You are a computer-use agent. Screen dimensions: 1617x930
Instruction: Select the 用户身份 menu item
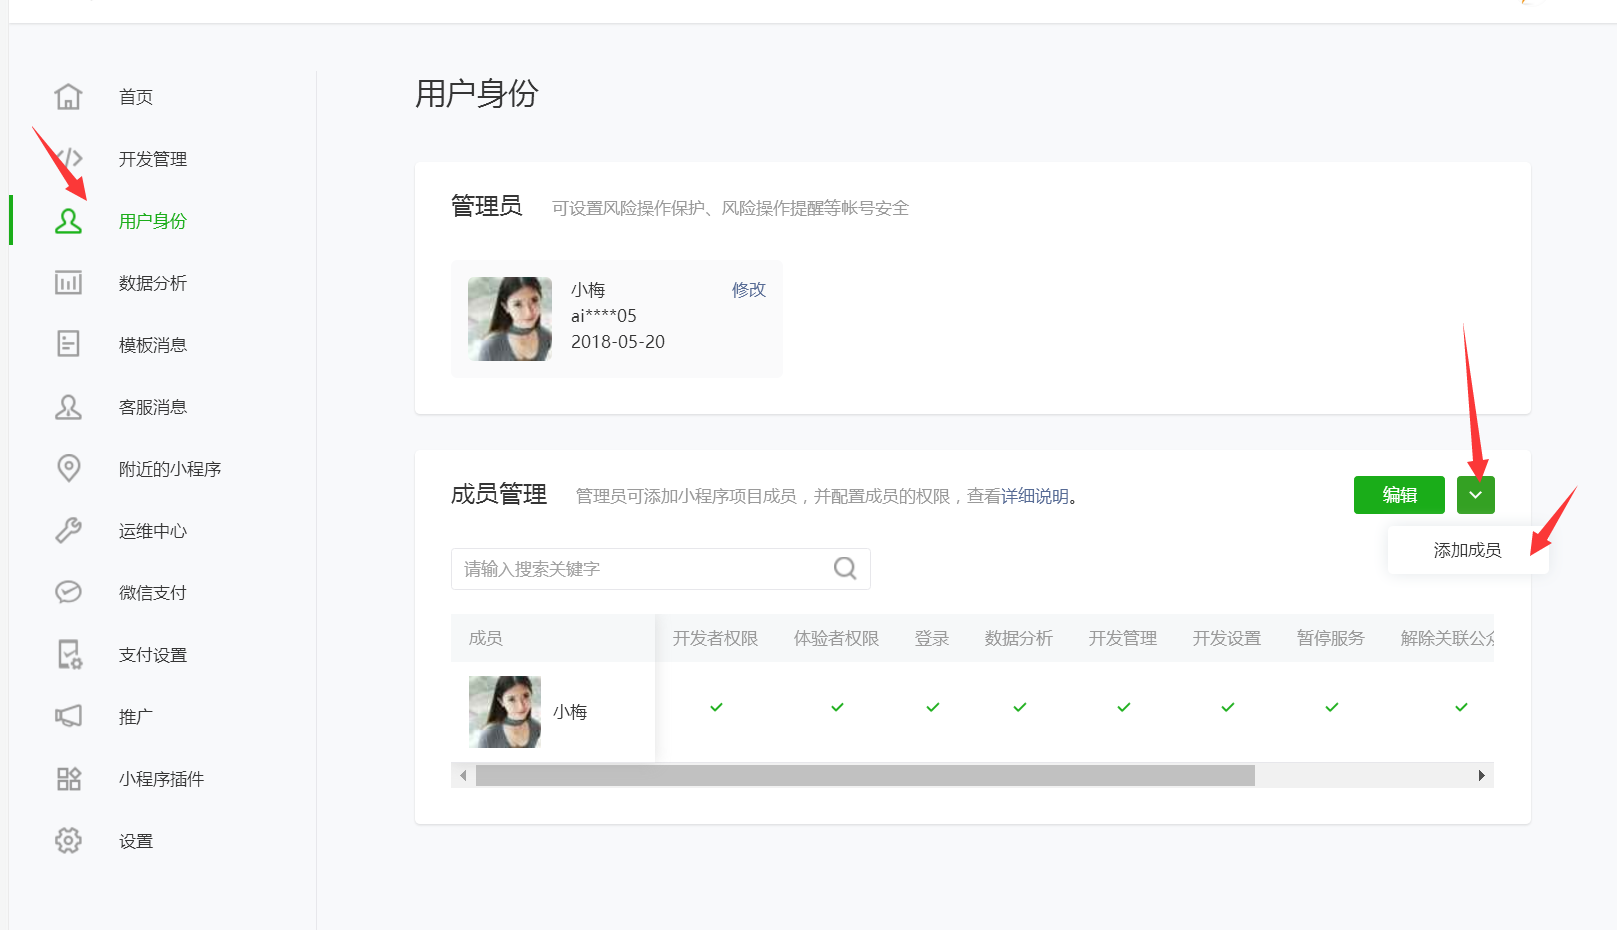coord(153,221)
